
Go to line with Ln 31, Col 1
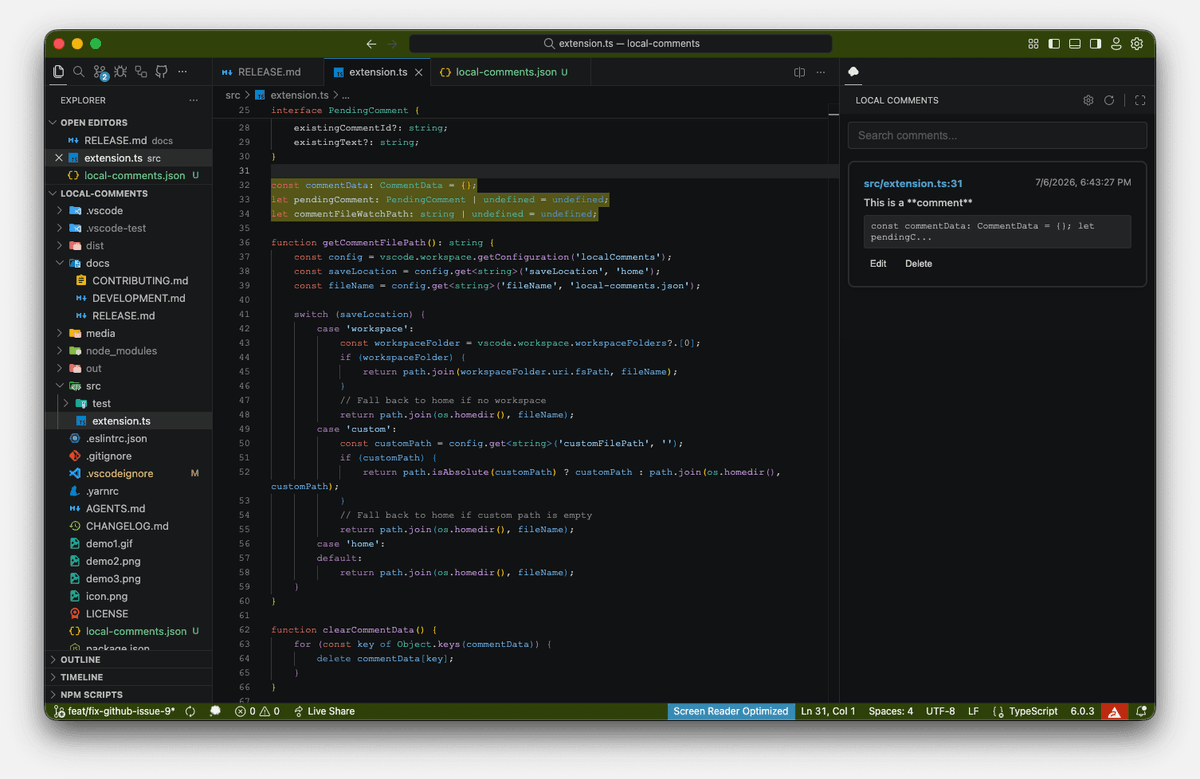pyautogui.click(x=828, y=711)
